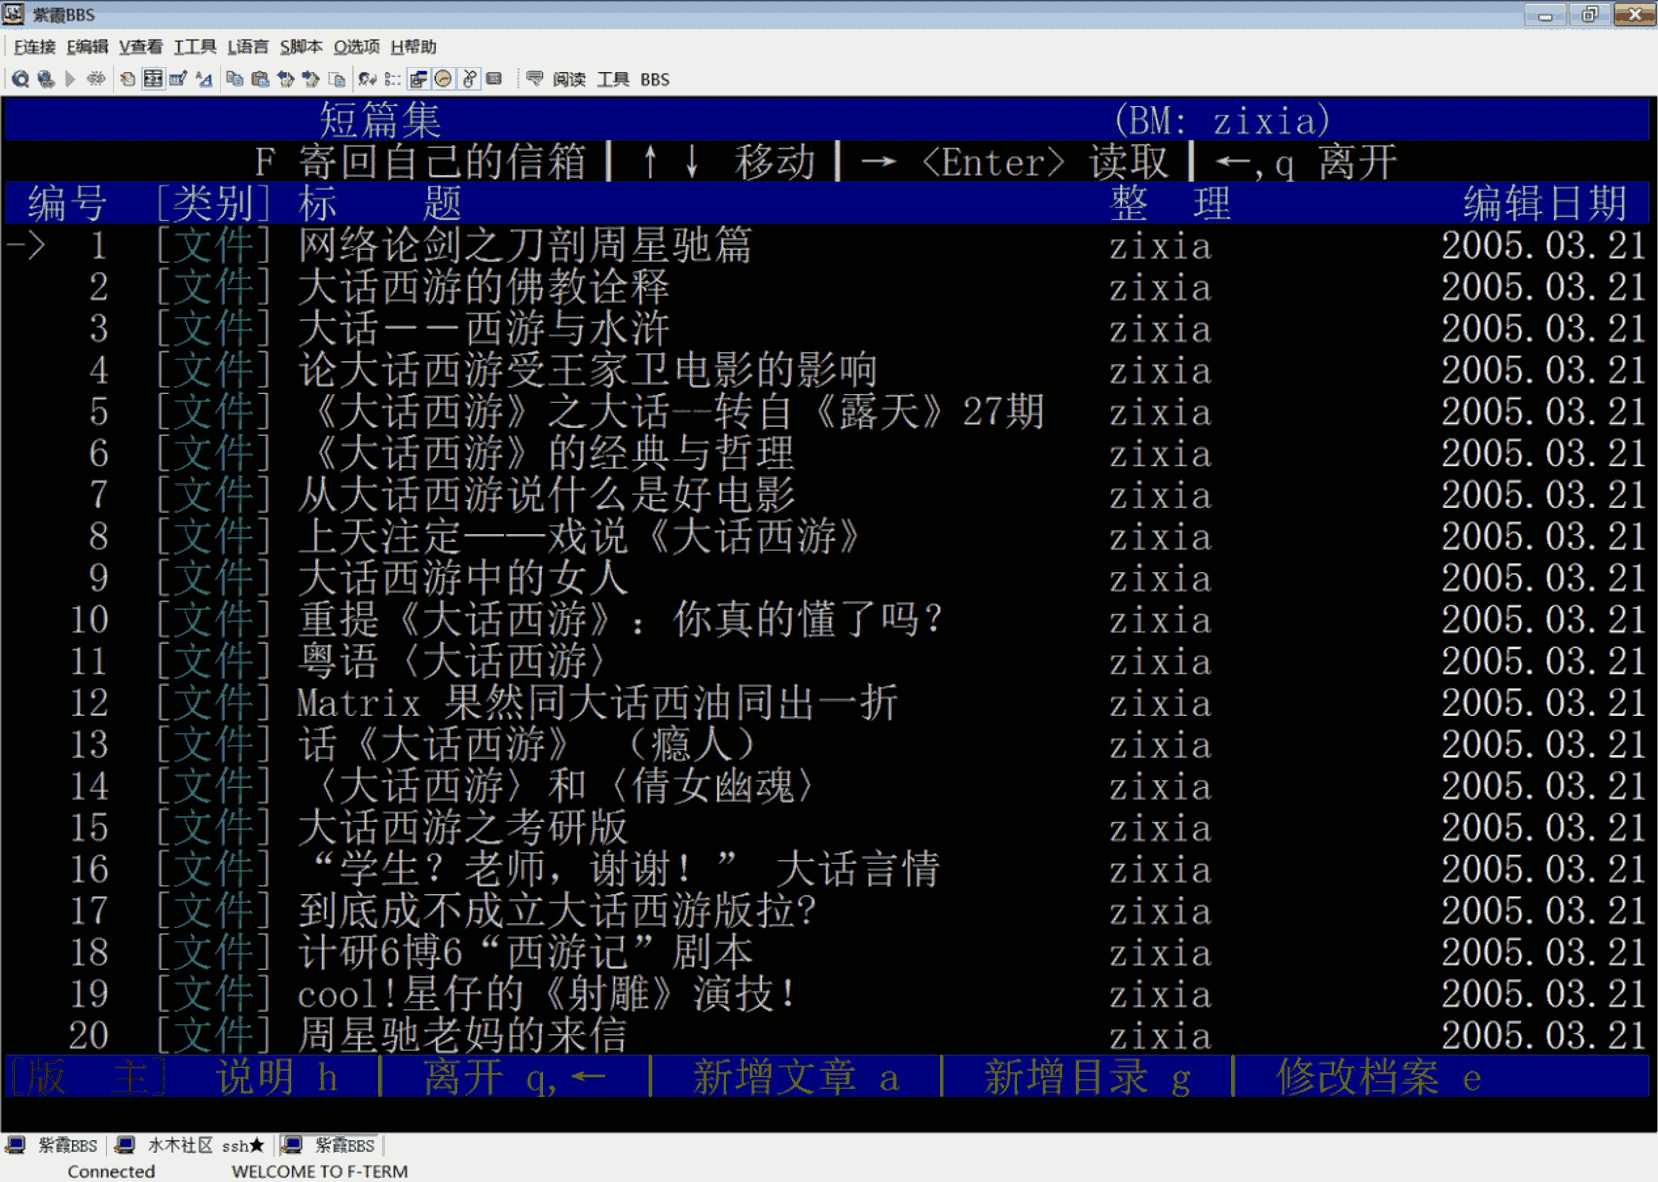Click the monitor icon on the 水木社区 tab
This screenshot has width=1658, height=1182.
click(x=125, y=1145)
